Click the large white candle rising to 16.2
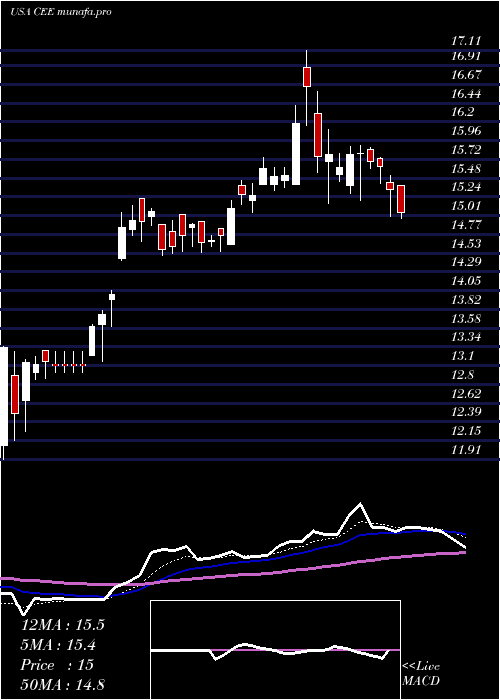 pyautogui.click(x=296, y=154)
